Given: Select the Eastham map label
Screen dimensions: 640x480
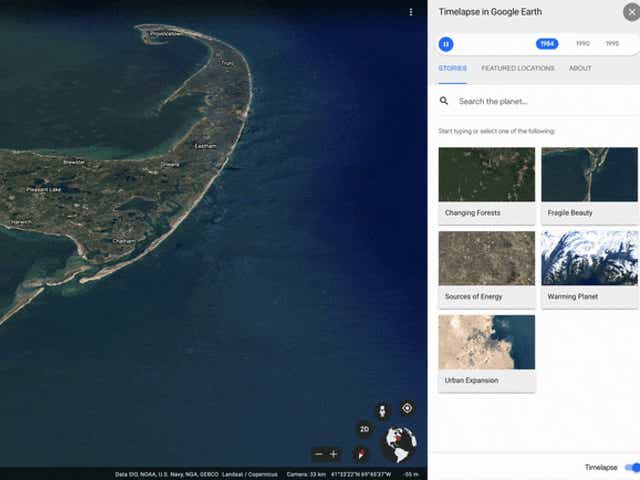Looking at the screenshot, I should 205,146.
